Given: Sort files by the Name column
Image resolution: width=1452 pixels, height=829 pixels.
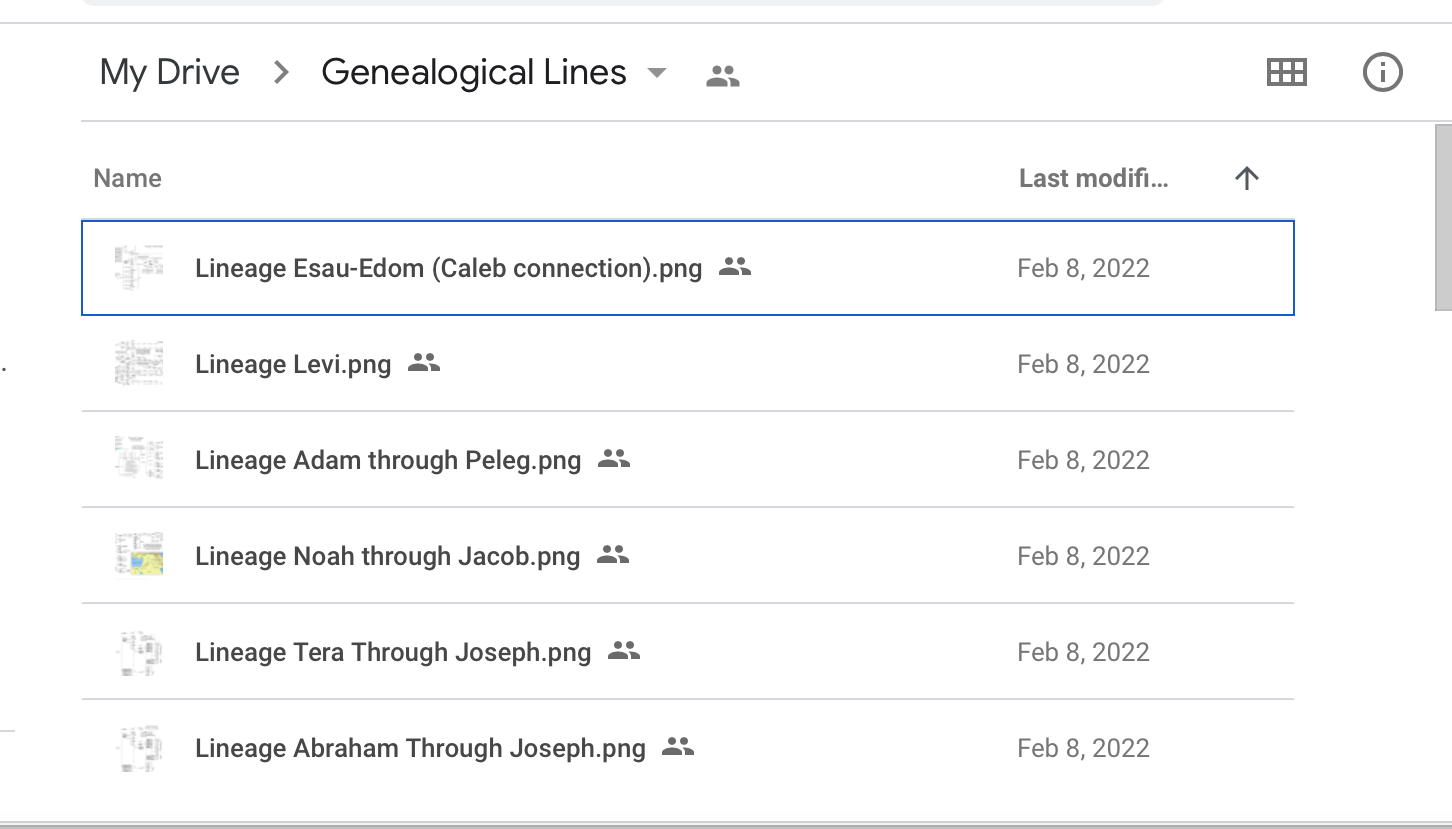Looking at the screenshot, I should coord(127,177).
